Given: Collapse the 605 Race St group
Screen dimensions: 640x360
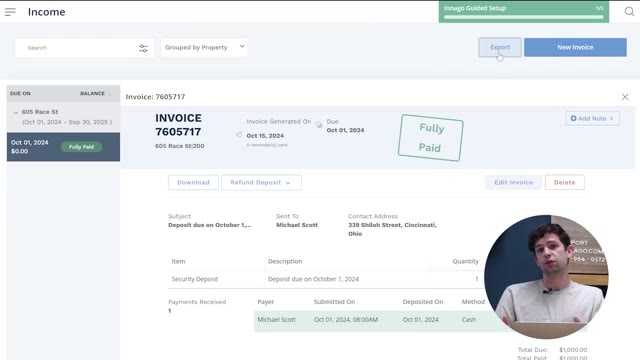Looking at the screenshot, I should coord(16,112).
